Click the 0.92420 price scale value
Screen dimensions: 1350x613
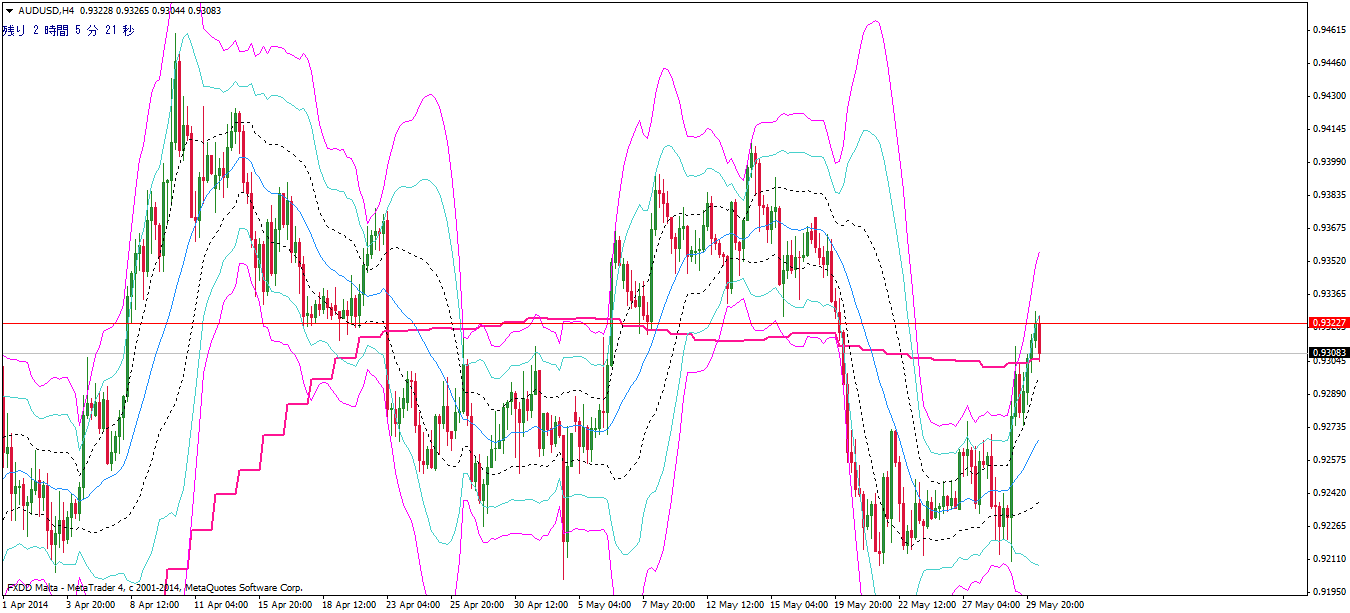pyautogui.click(x=1329, y=493)
